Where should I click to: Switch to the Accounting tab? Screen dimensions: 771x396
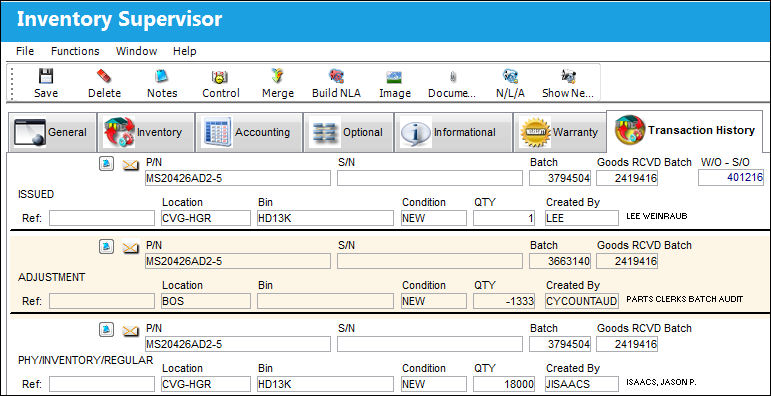[x=248, y=132]
